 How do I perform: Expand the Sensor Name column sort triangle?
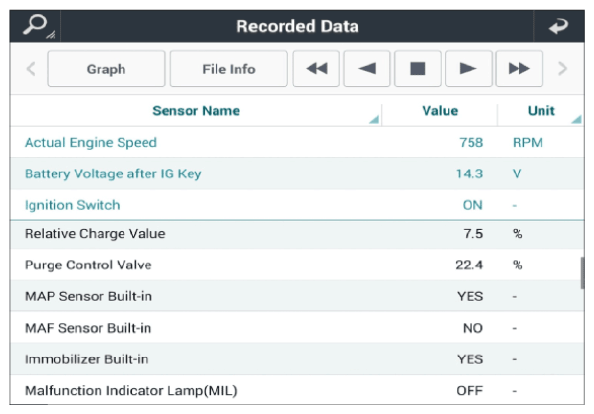point(374,119)
